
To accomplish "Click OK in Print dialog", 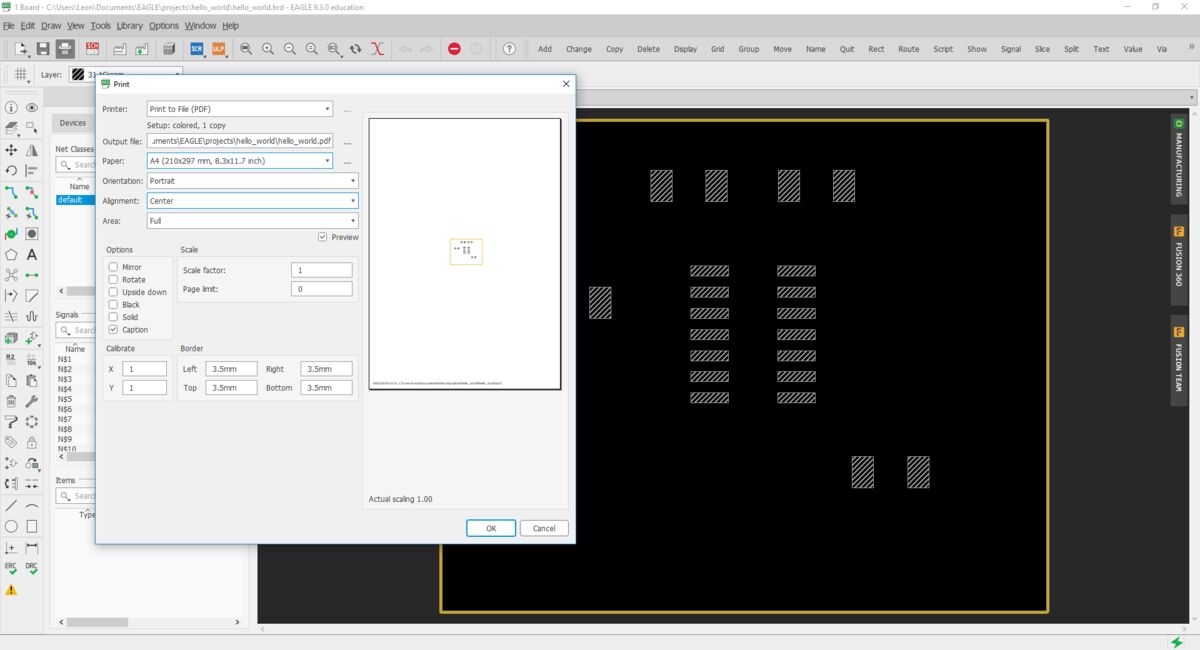I will 491,528.
